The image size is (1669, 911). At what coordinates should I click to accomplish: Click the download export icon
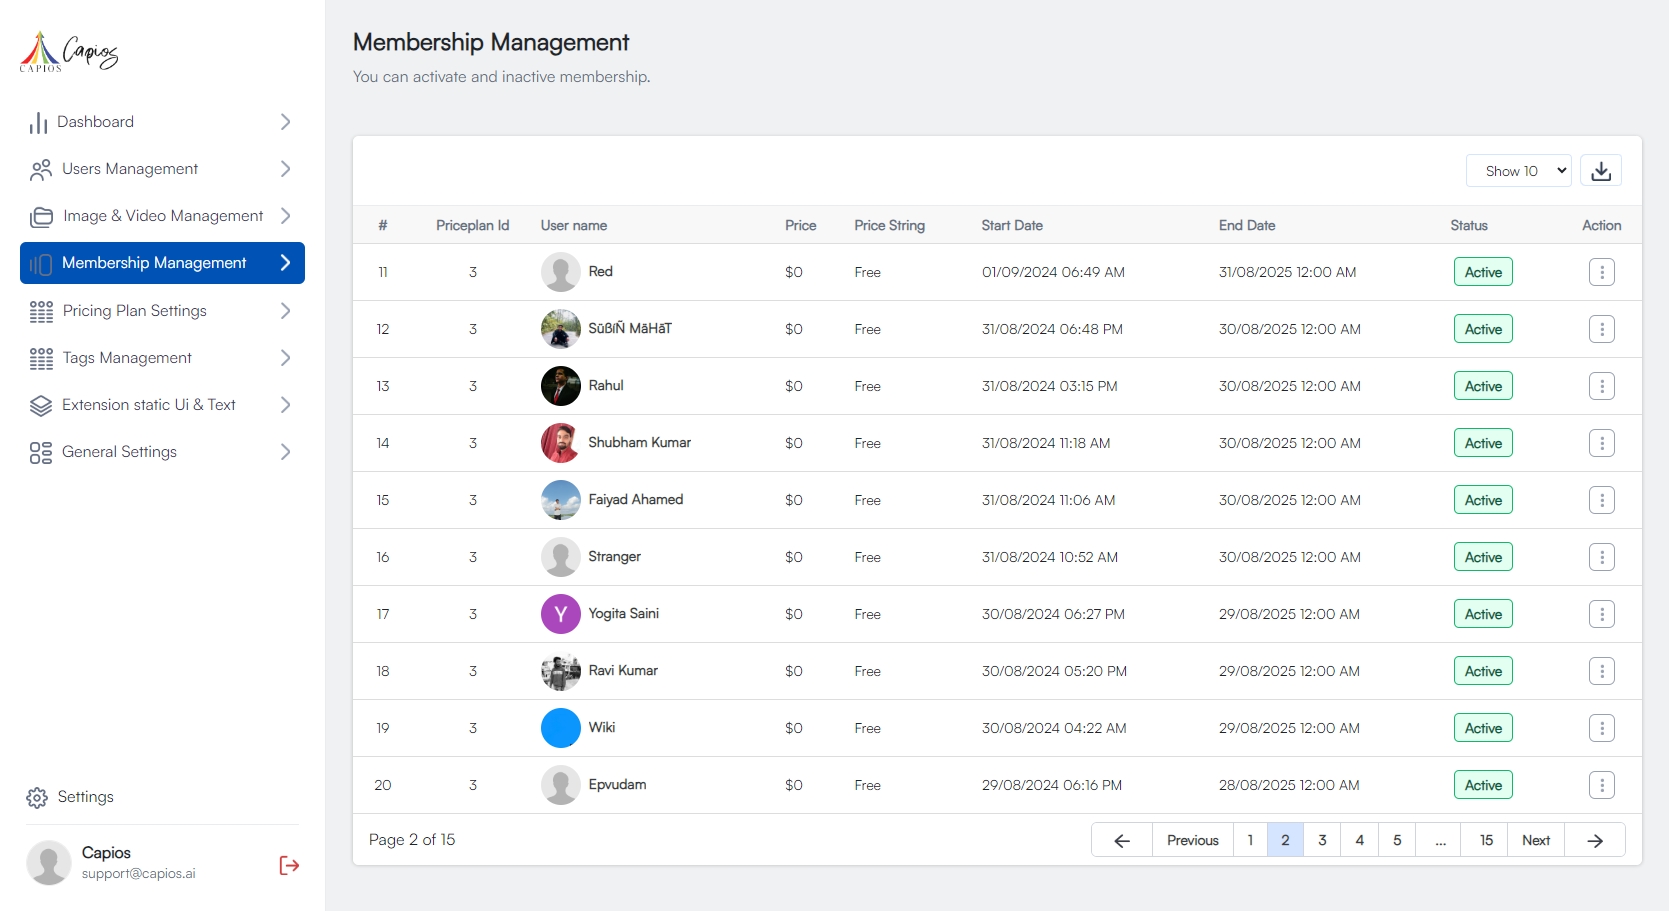1601,171
